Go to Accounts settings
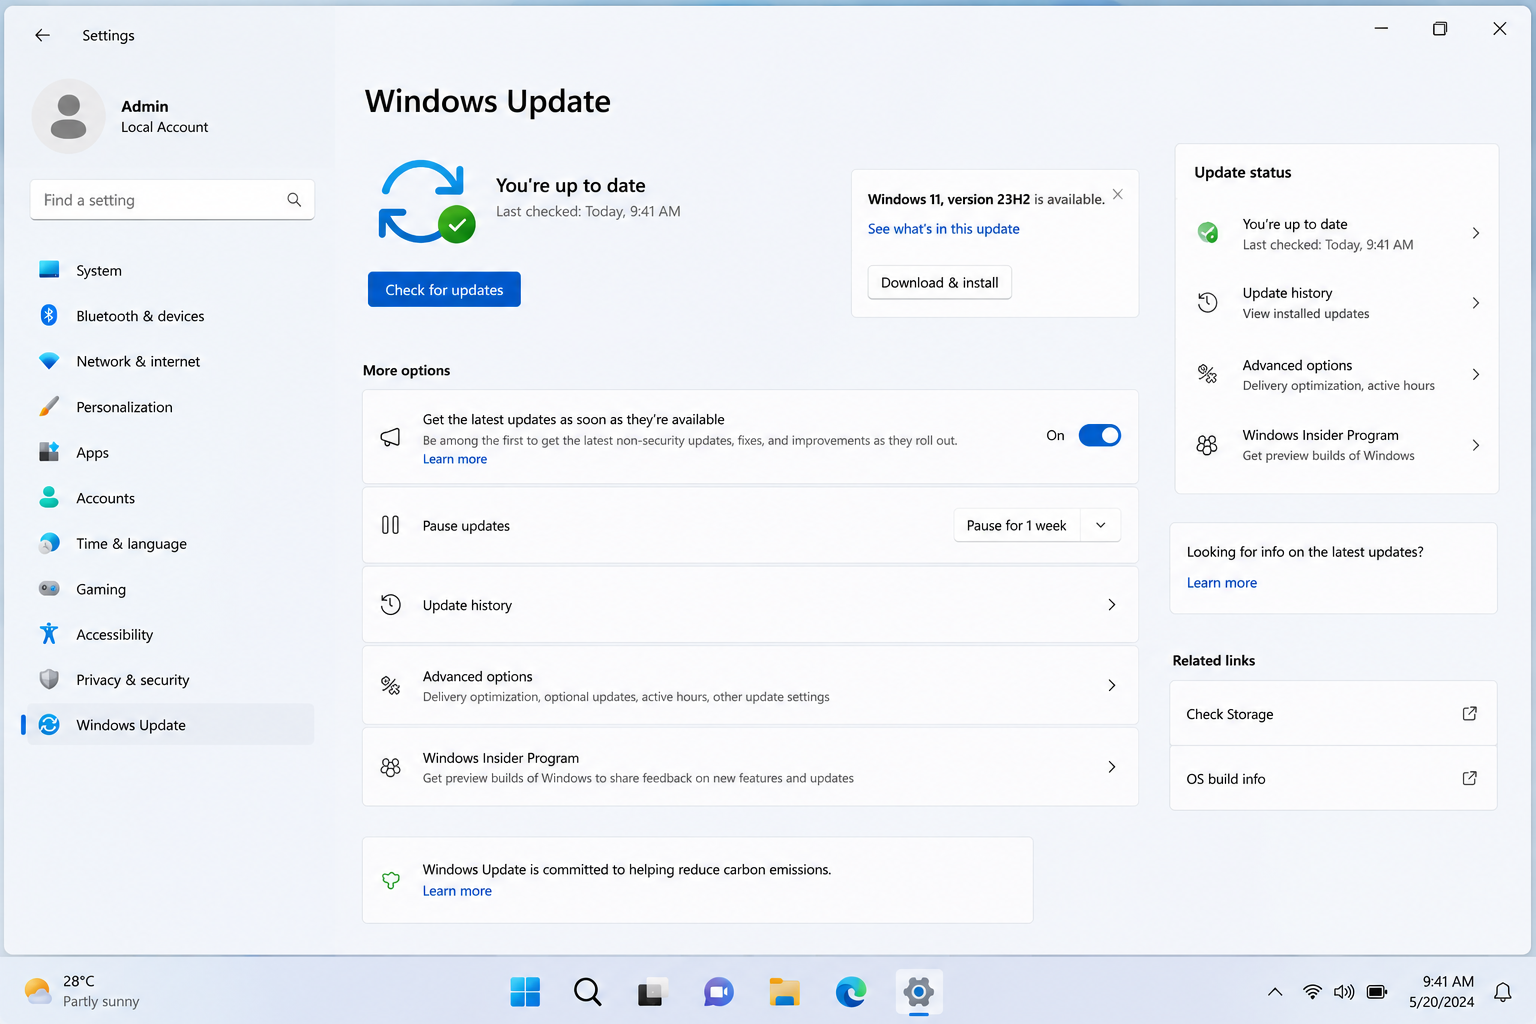This screenshot has height=1024, width=1536. pyautogui.click(x=168, y=498)
